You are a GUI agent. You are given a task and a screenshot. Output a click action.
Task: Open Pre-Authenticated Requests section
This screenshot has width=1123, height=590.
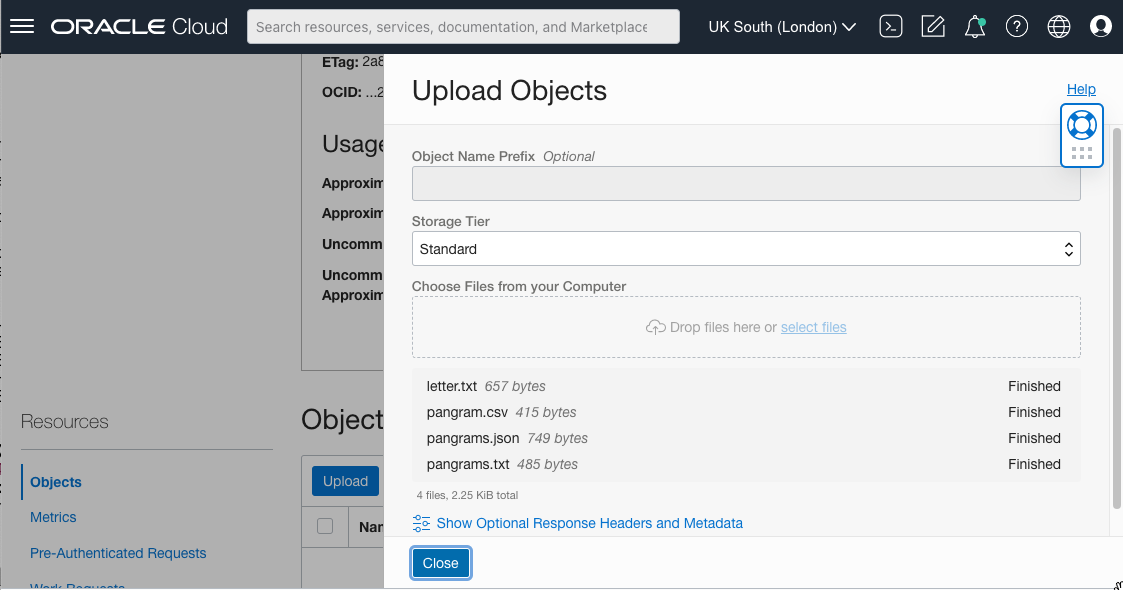(x=118, y=552)
